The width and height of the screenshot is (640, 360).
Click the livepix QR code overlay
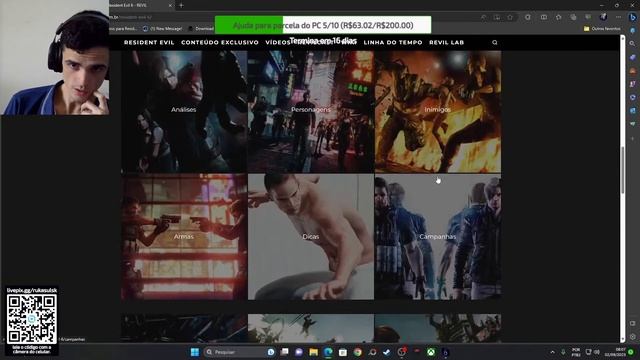coord(31,320)
